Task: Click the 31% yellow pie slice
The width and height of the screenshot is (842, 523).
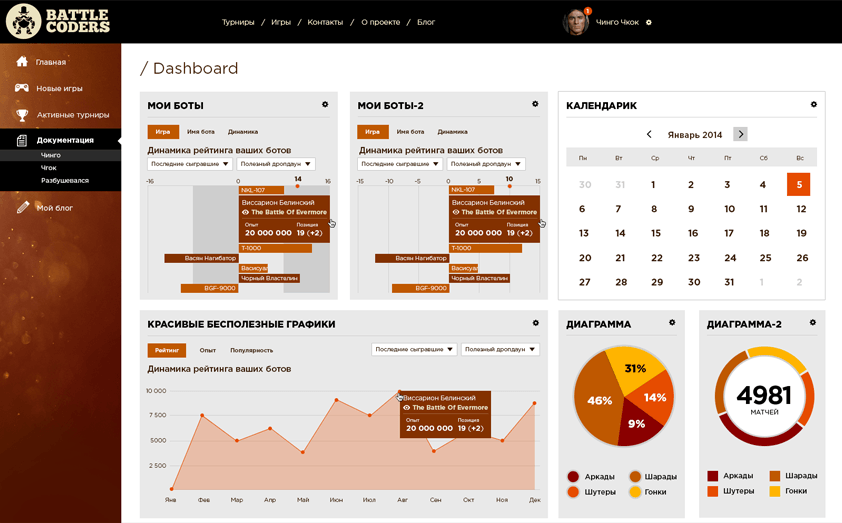Action: coord(634,369)
